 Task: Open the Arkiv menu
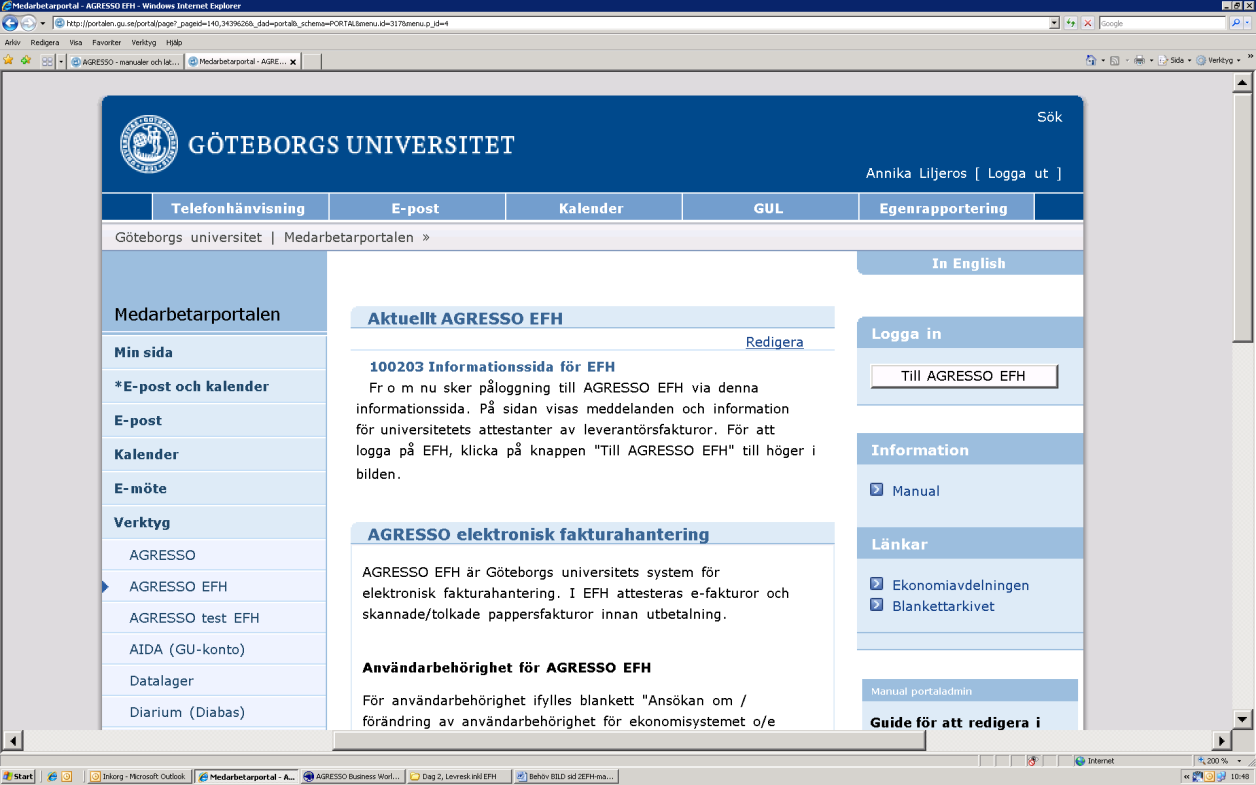(12, 43)
